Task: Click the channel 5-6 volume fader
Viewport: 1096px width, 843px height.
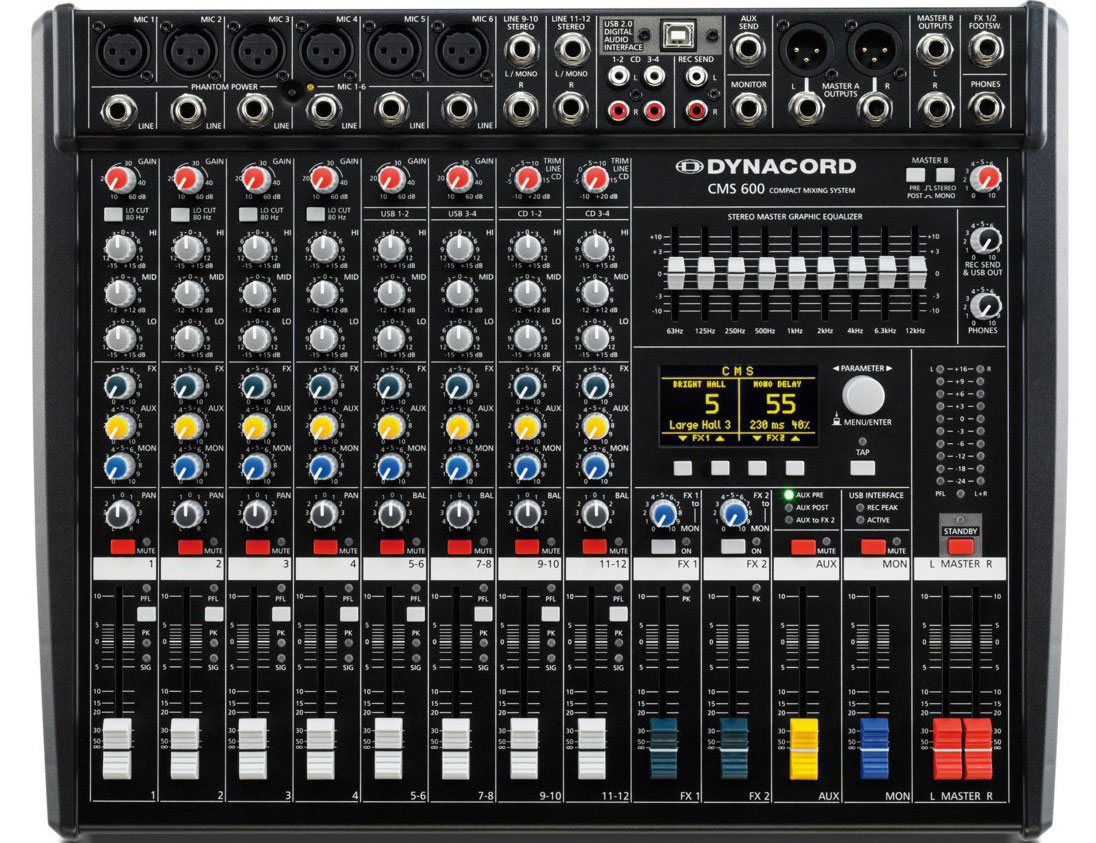Action: tap(388, 748)
